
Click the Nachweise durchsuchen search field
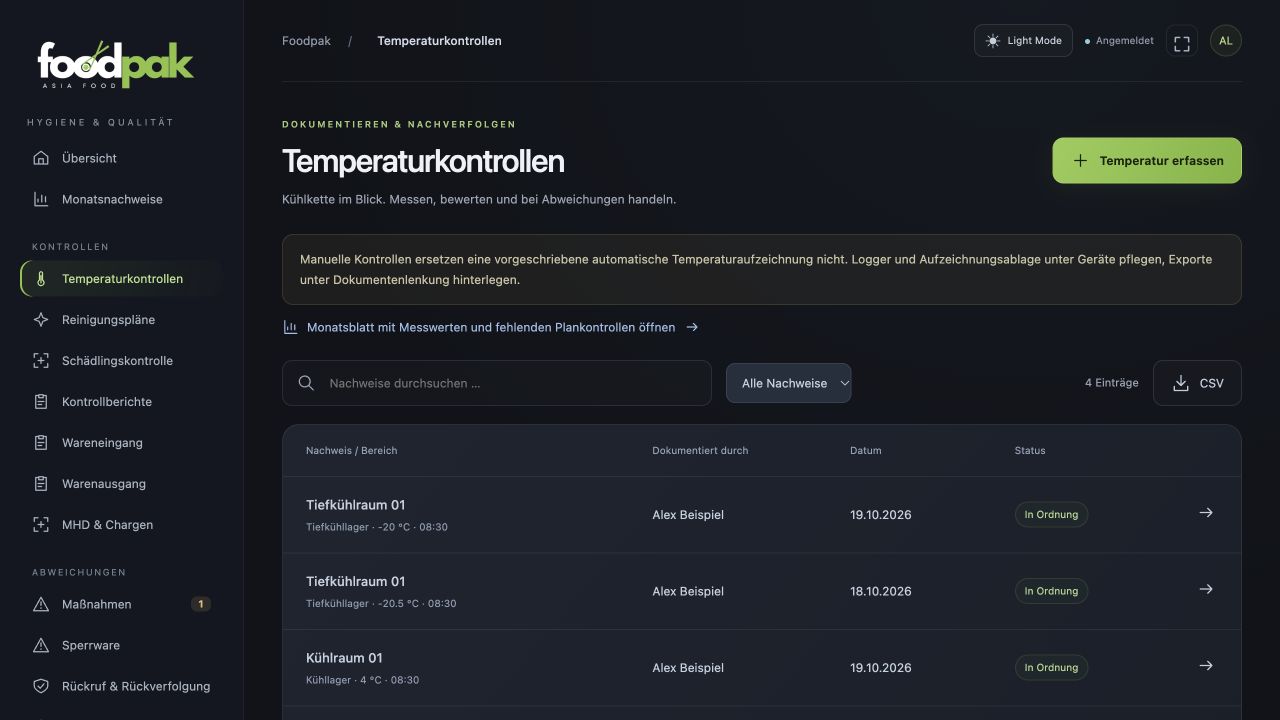click(x=497, y=383)
